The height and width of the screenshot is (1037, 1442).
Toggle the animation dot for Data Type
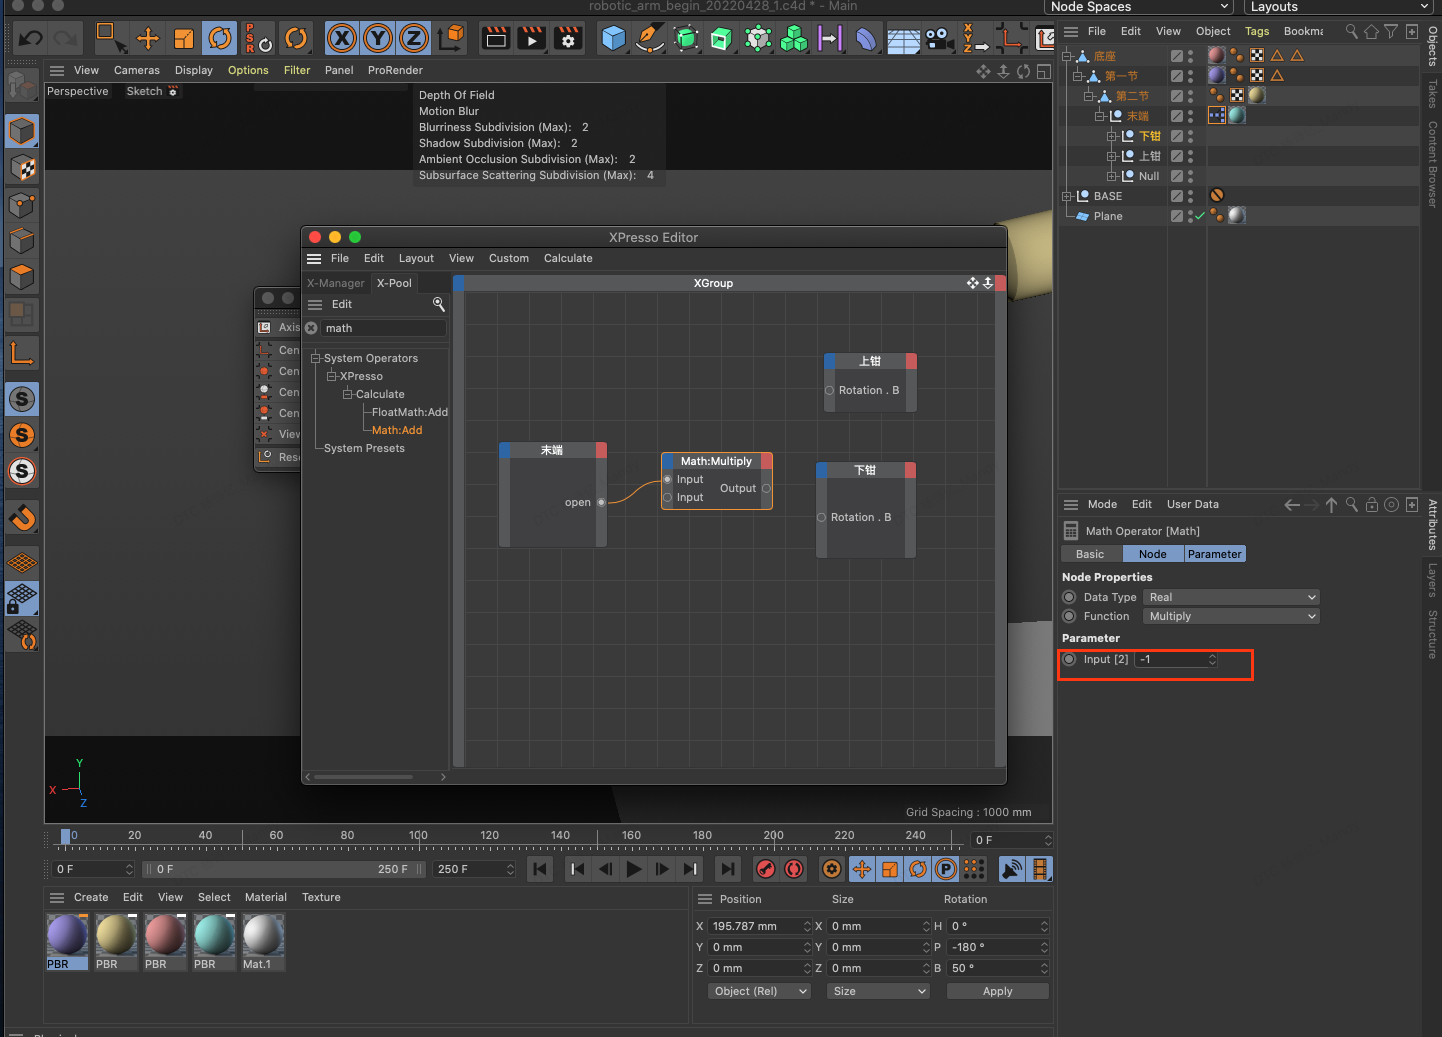click(x=1069, y=597)
